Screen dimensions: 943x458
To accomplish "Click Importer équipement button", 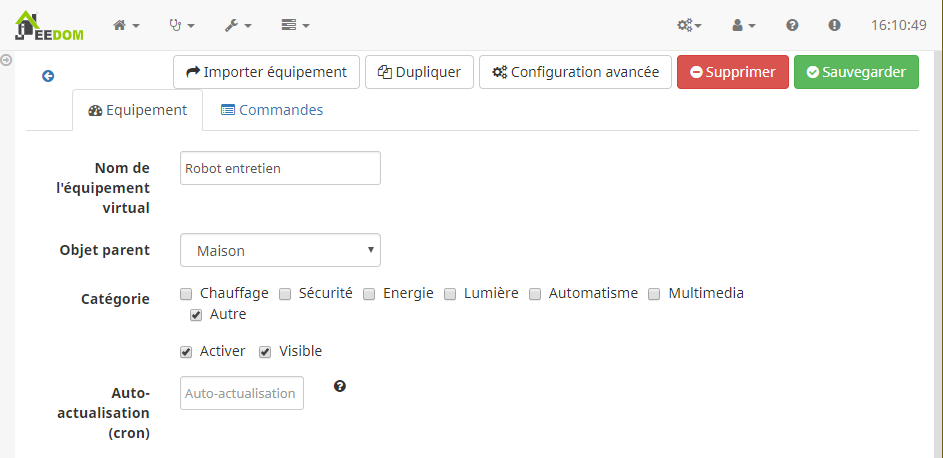I will (266, 72).
